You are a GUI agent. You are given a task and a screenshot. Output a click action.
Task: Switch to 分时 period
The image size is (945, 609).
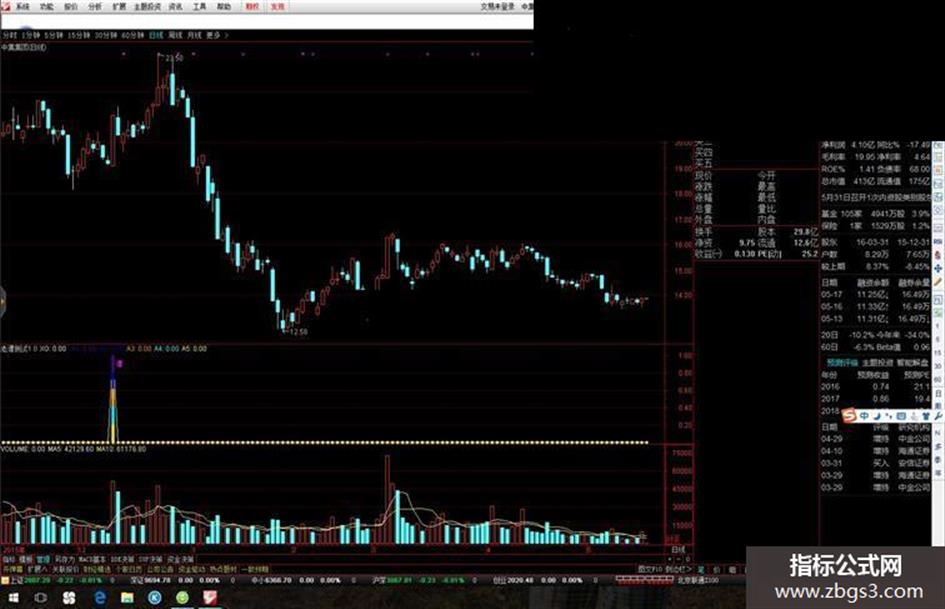point(10,36)
